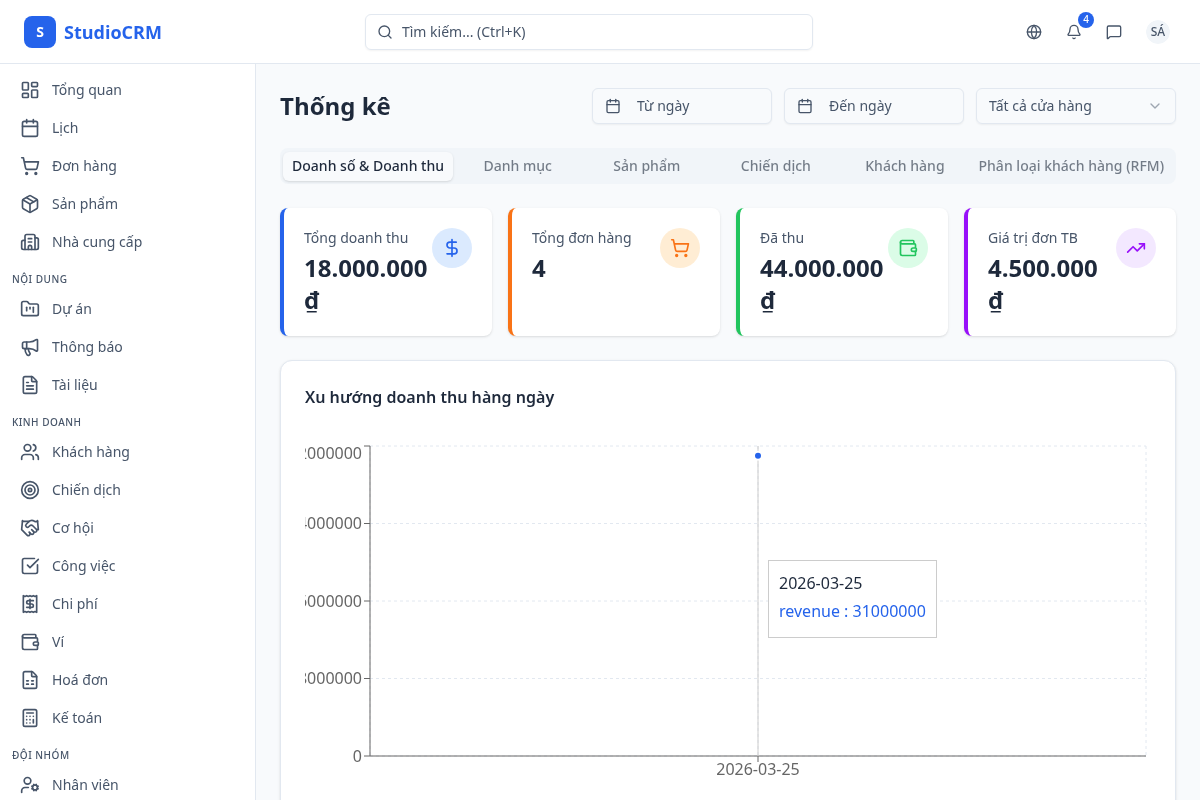Select the Phân loại khách hàng (RFM) tab
Image resolution: width=1200 pixels, height=800 pixels.
tap(1071, 166)
